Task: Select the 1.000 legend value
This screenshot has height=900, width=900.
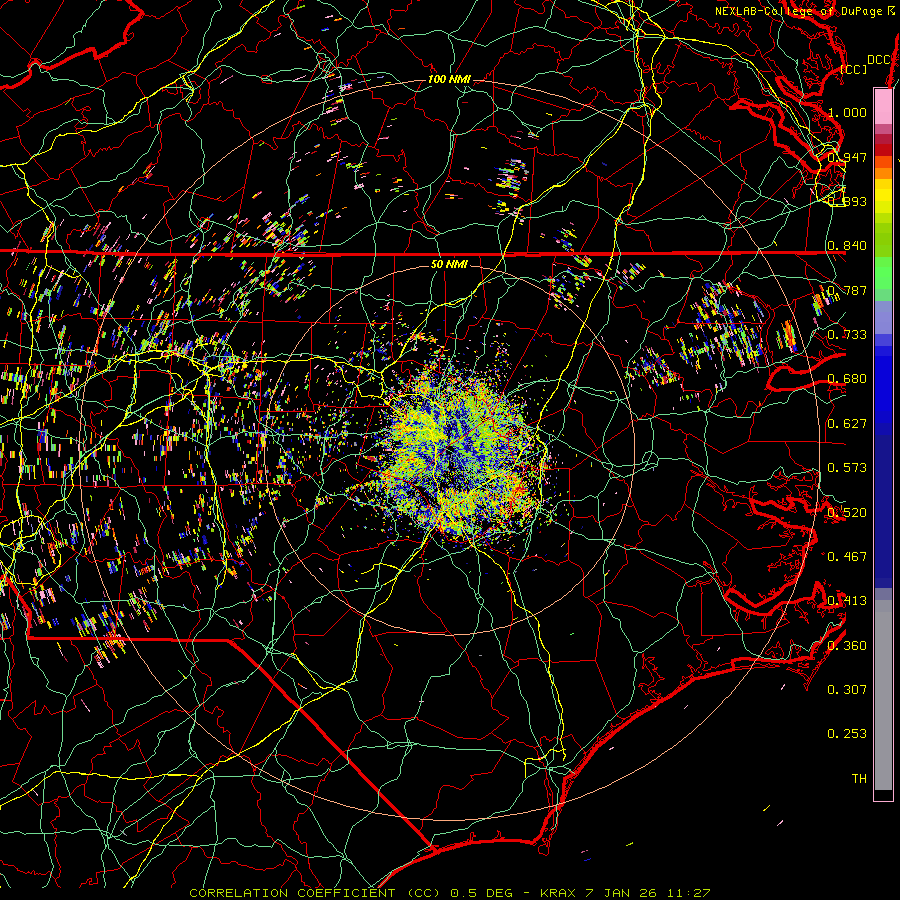Action: coord(847,112)
